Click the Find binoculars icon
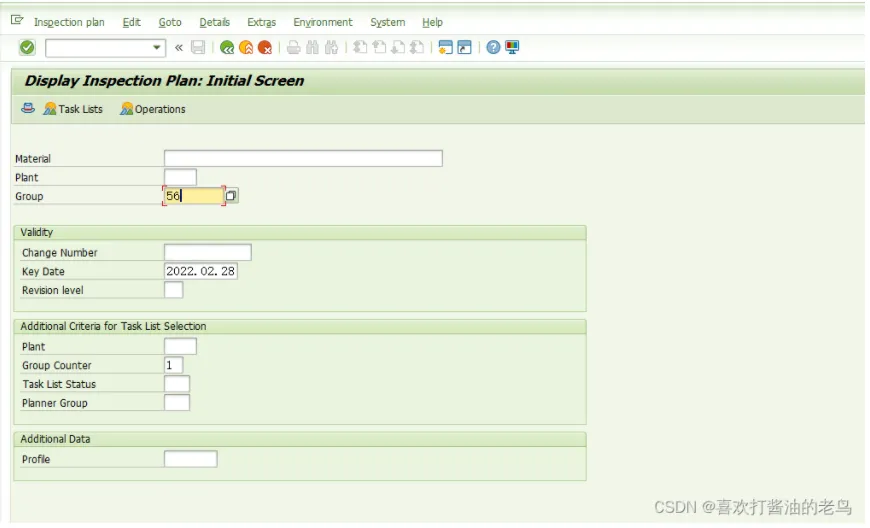The image size is (870, 528). (312, 48)
